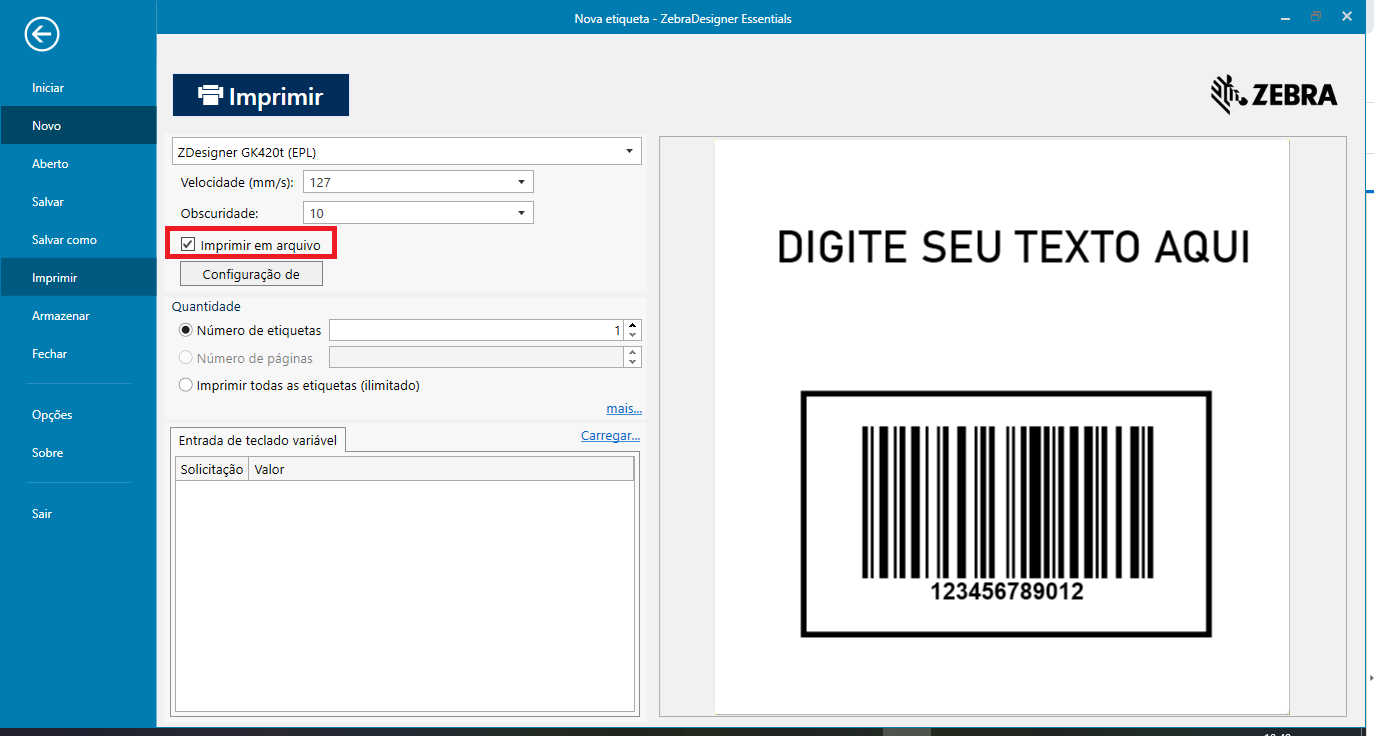Click the Carregar... link

tap(610, 435)
